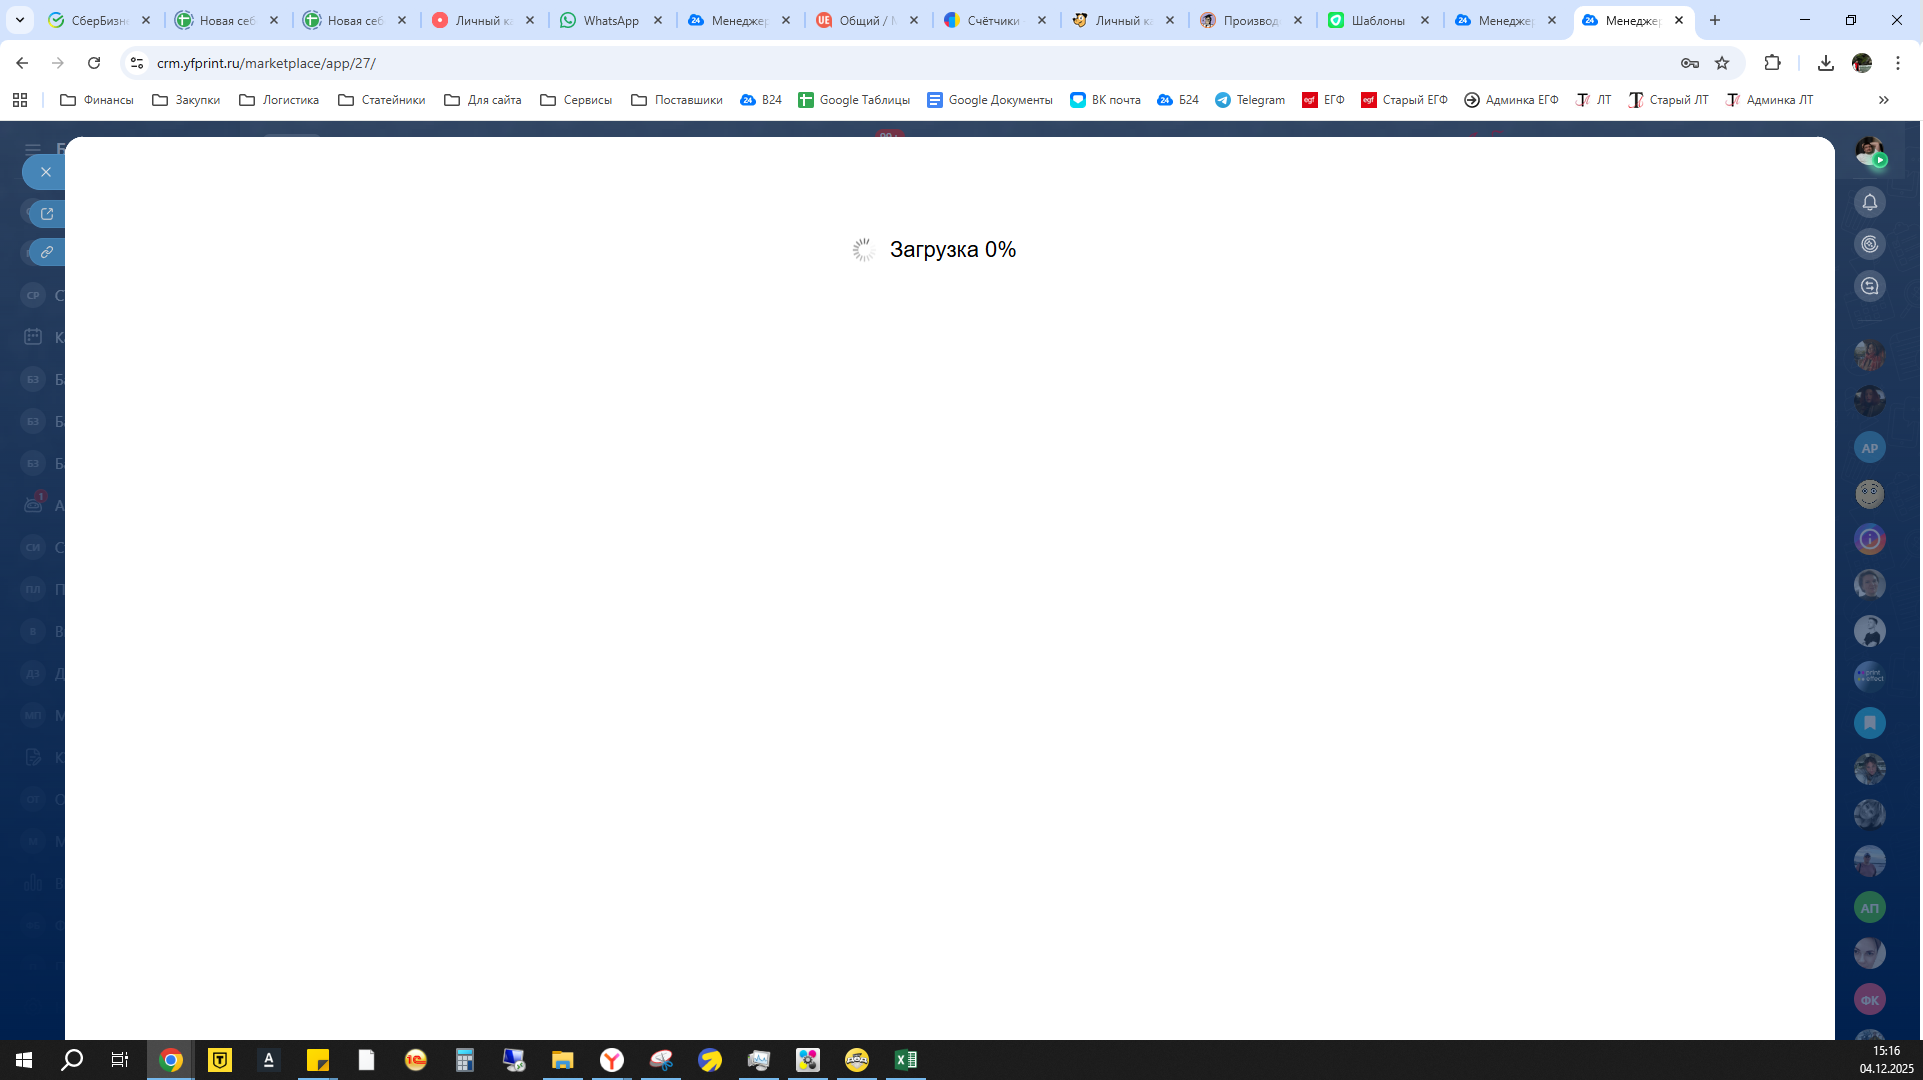Open Финансы bookmarks folder
Screen dimensions: 1923x1080
coord(97,100)
